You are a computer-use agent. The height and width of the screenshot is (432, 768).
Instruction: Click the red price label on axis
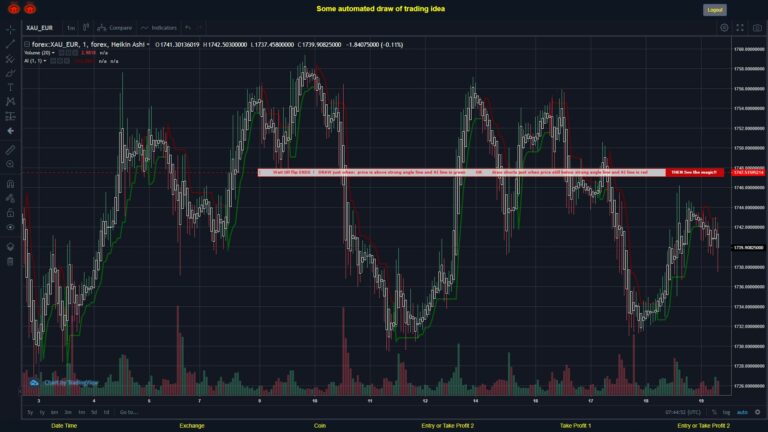(748, 172)
